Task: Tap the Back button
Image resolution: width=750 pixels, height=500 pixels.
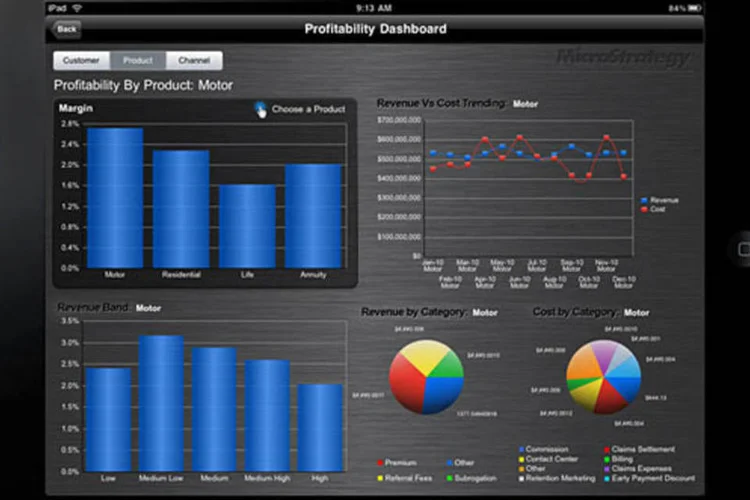Action: click(x=66, y=29)
